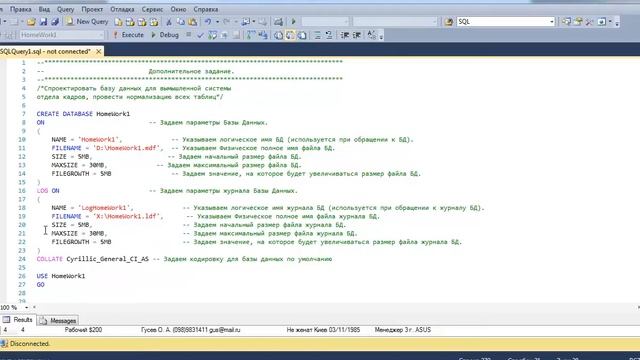Click the COLLATE Cyrillic_General_CI_AS line
Viewport: 640px width, 360px height.
click(184, 259)
